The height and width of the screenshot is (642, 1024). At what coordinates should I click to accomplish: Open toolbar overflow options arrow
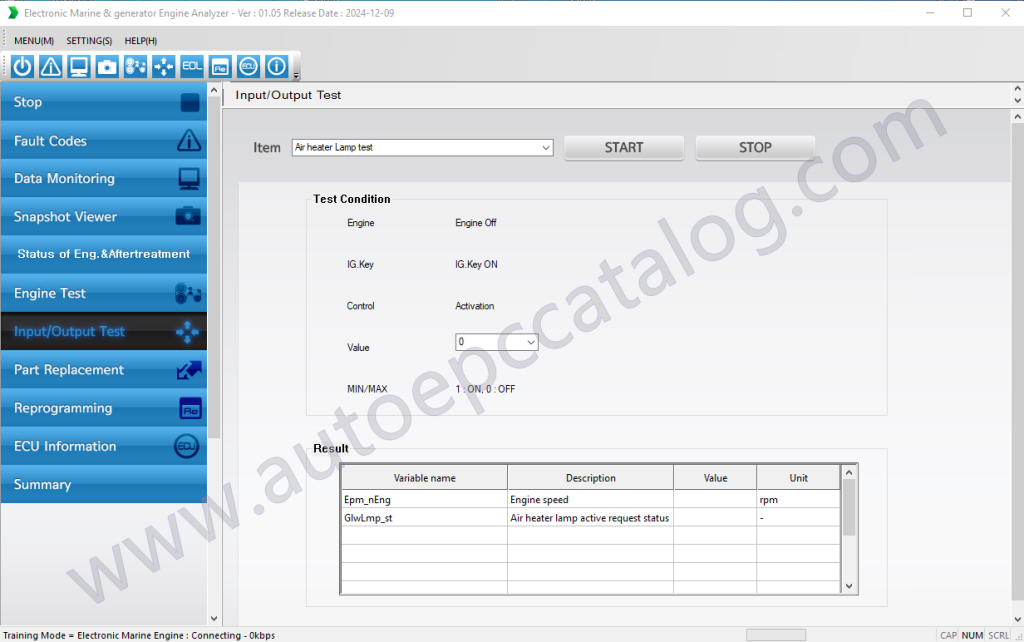[296, 76]
